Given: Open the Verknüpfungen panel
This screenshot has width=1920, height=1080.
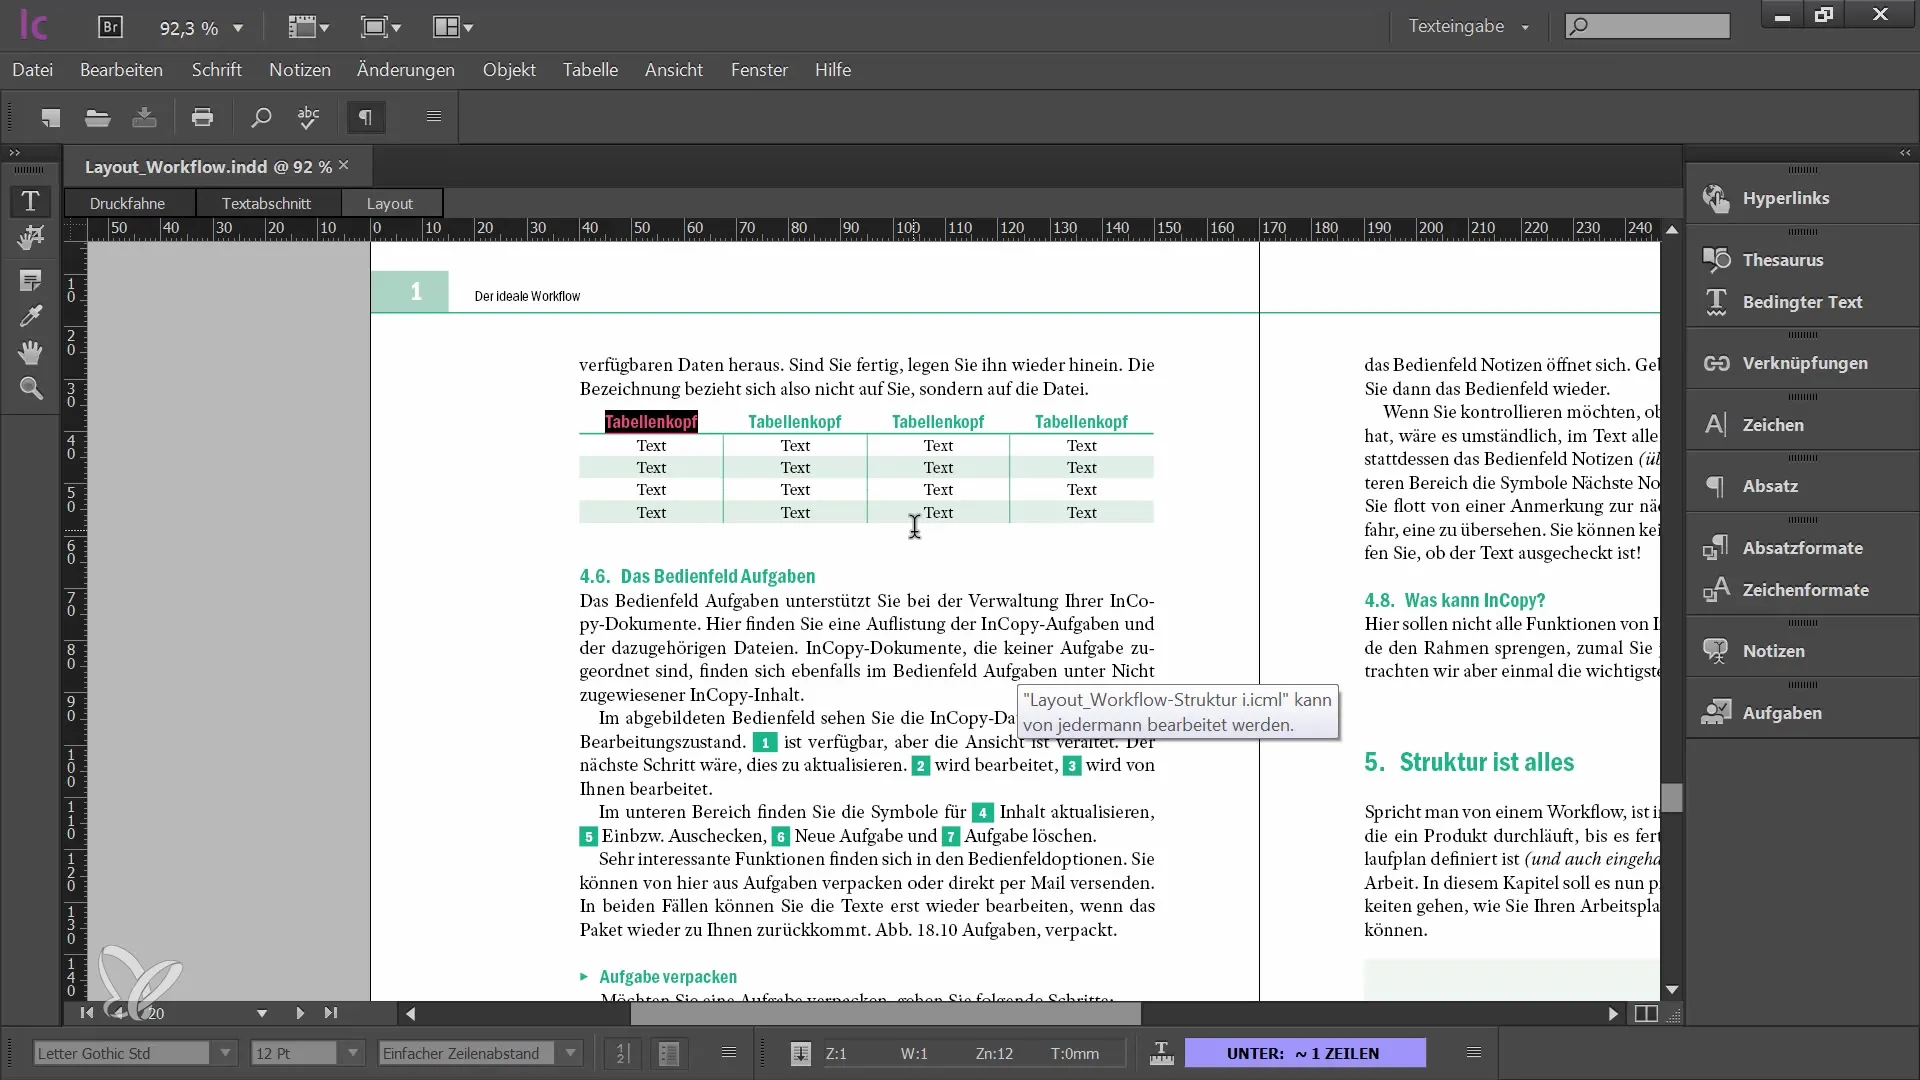Looking at the screenshot, I should (1807, 363).
